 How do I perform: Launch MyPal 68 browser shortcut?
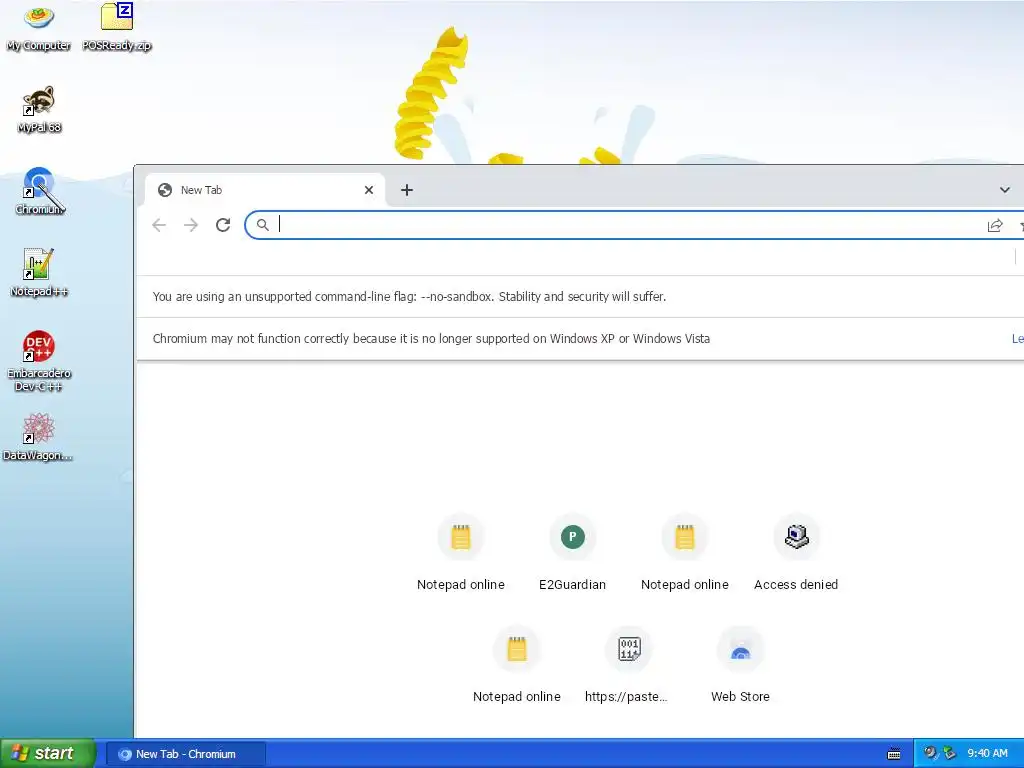click(39, 109)
